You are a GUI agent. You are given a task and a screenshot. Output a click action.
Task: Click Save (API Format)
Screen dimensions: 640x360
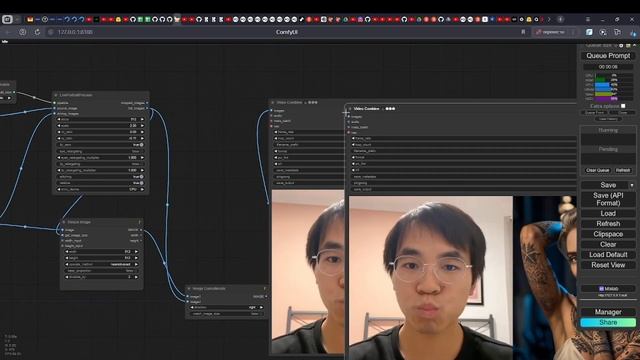click(608, 199)
